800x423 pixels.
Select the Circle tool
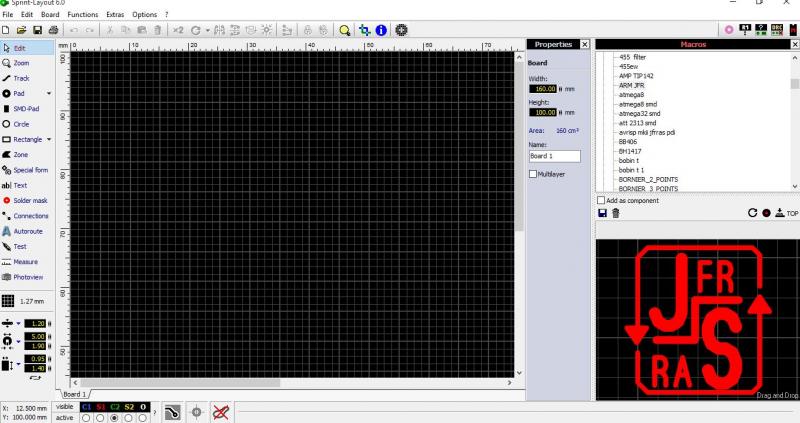(27, 125)
